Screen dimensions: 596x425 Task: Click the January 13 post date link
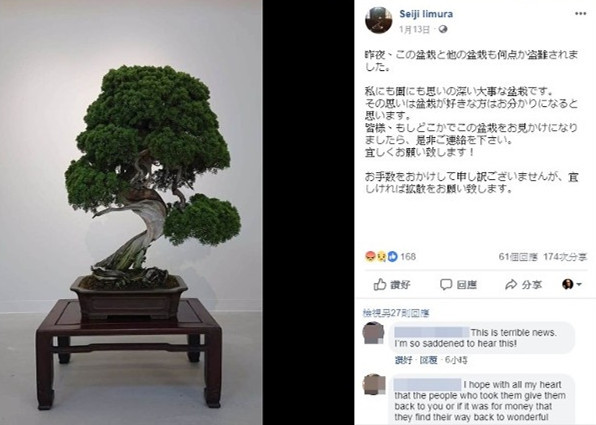click(415, 29)
